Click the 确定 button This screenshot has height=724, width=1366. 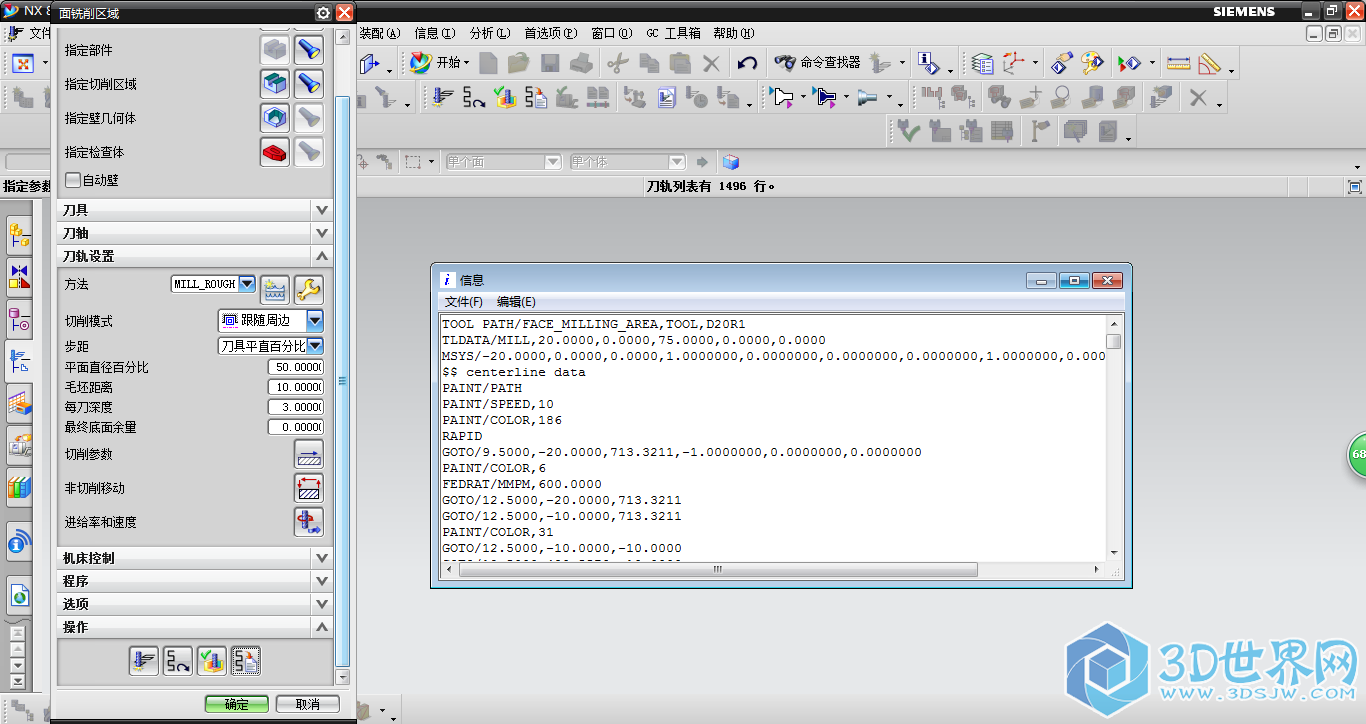237,704
